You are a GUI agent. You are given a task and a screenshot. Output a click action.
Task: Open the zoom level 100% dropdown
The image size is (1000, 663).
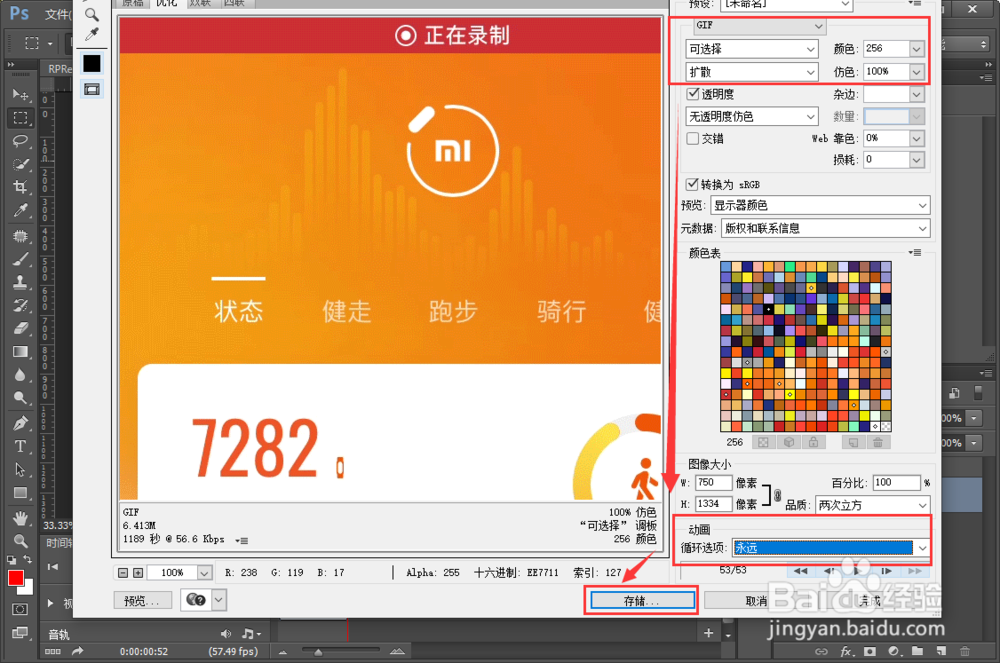click(x=204, y=572)
